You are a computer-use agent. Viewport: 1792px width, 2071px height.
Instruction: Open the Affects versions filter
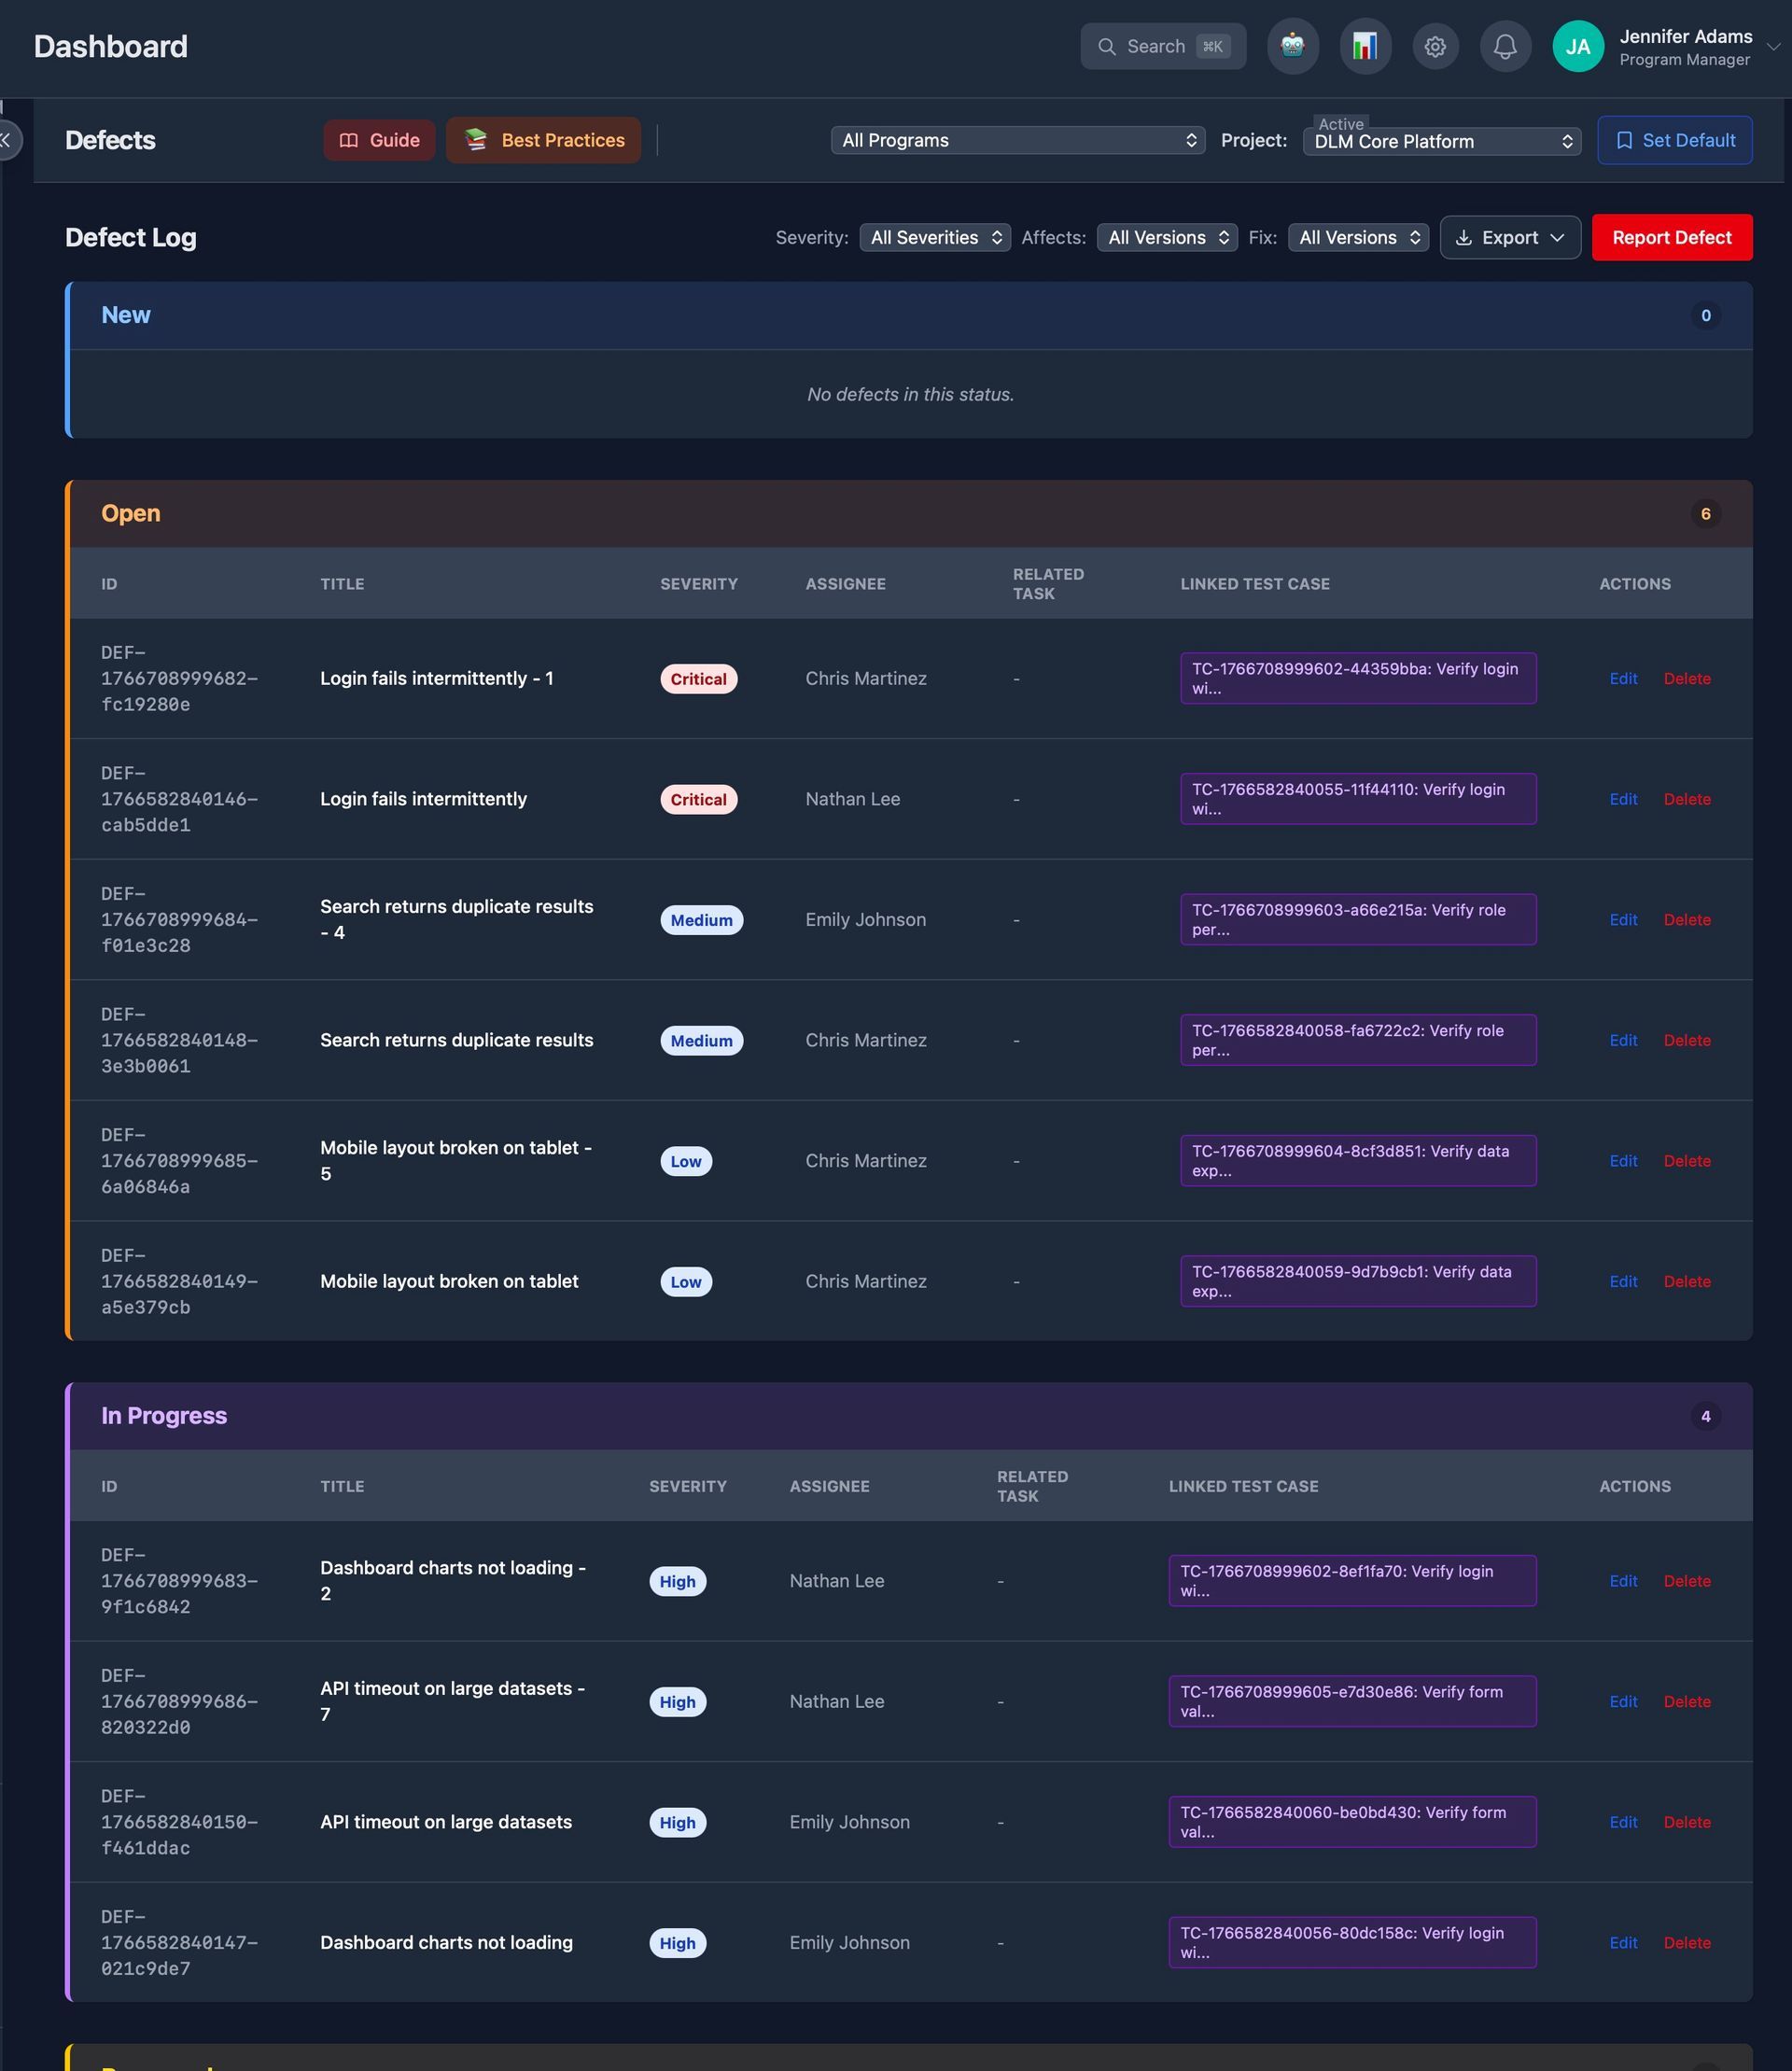1167,237
